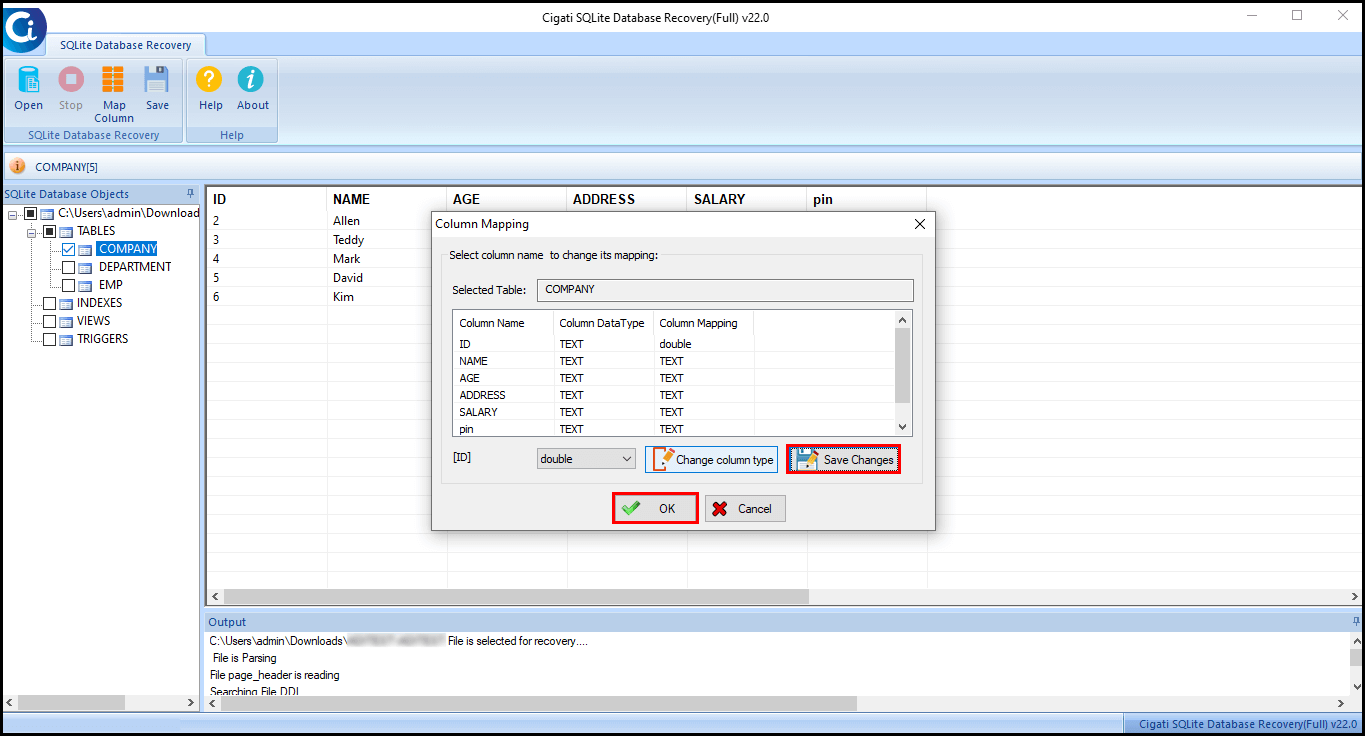Pin the SQLite Database Objects panel
This screenshot has height=736, width=1365.
pyautogui.click(x=191, y=193)
